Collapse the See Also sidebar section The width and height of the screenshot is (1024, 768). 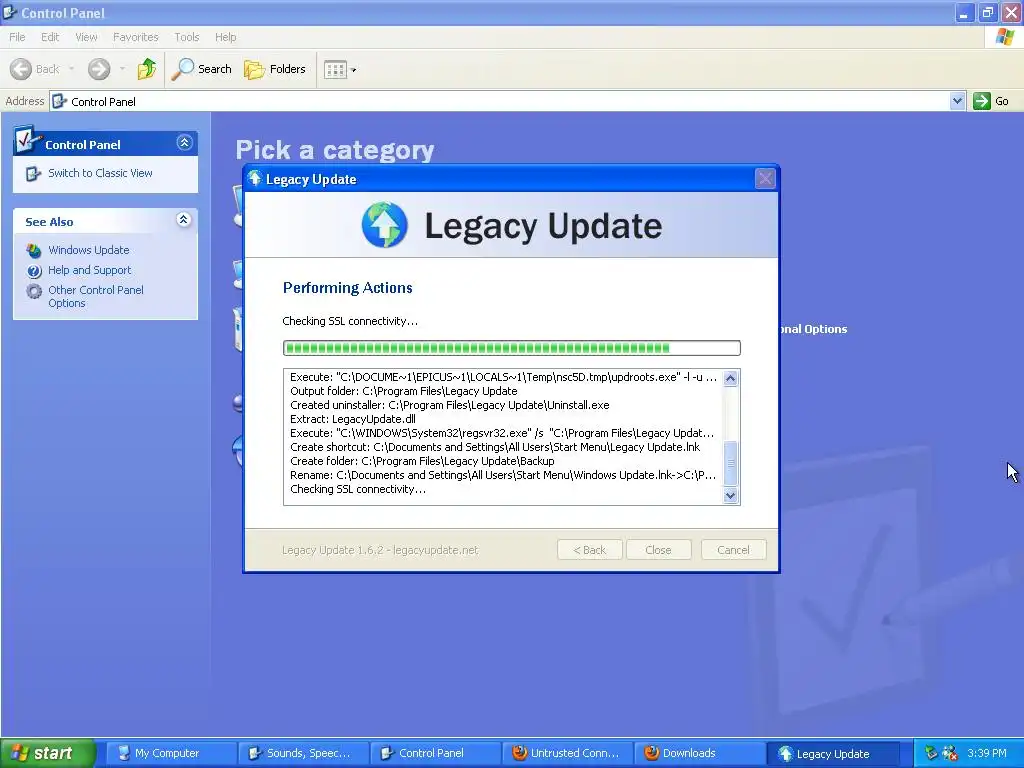coord(184,219)
